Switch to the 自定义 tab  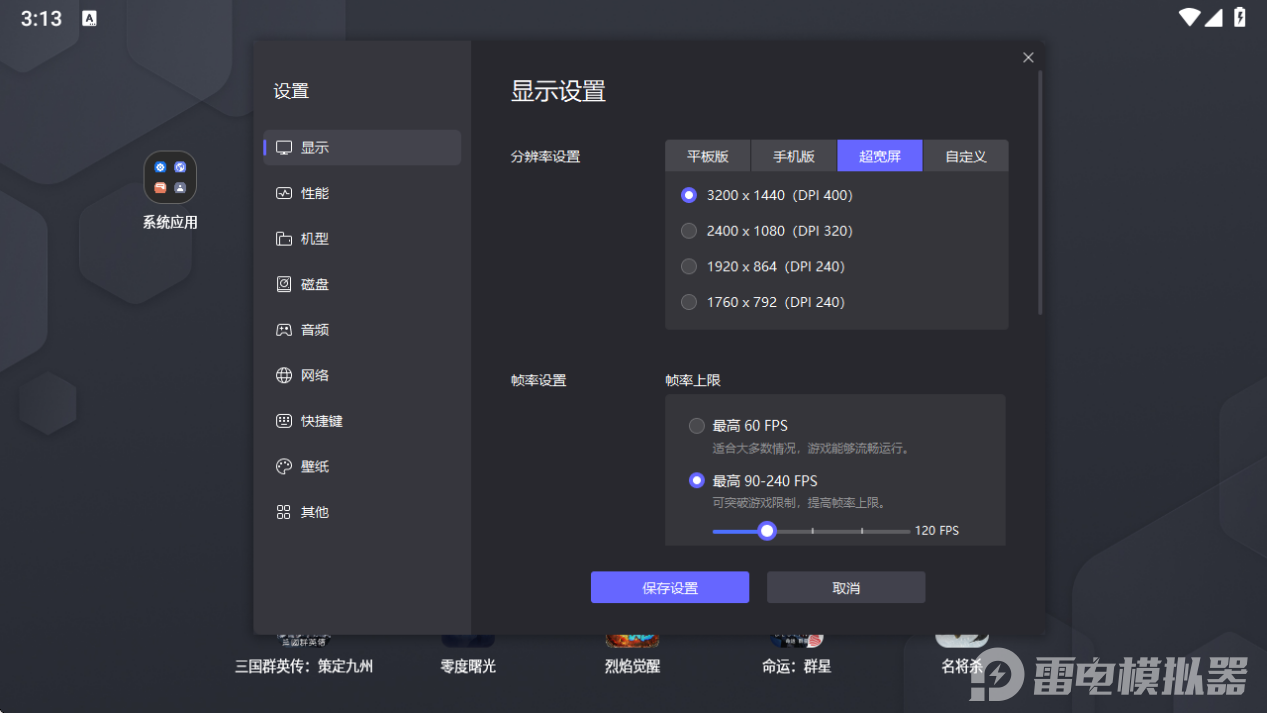click(966, 156)
